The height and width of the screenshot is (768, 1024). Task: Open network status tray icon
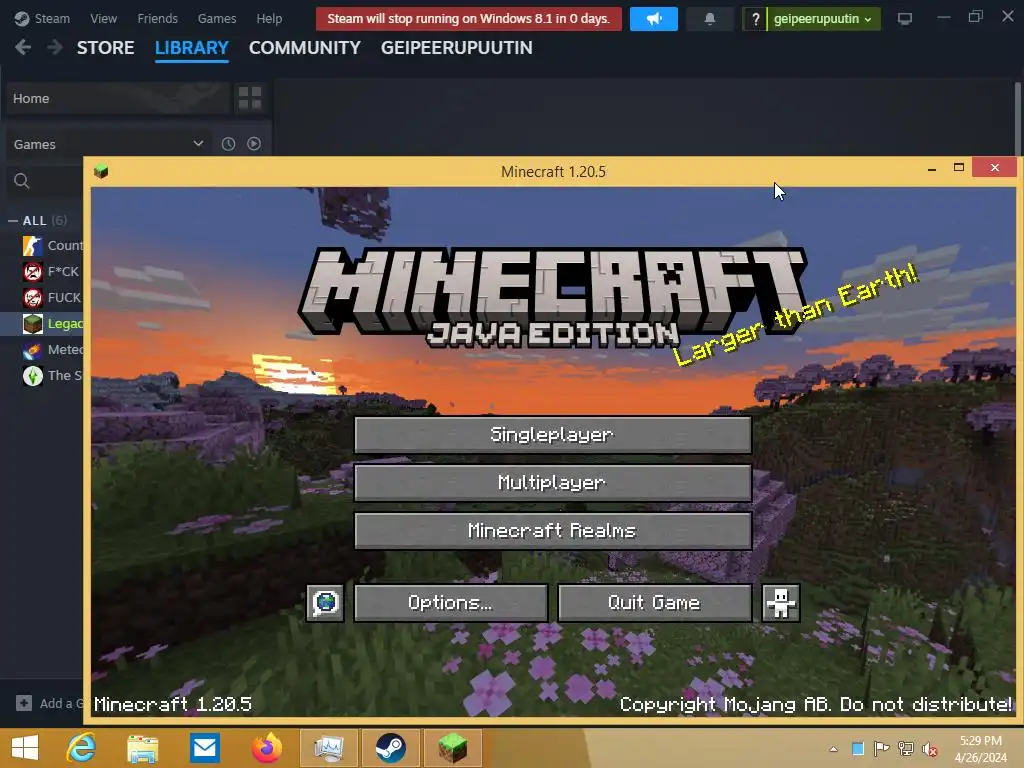(x=905, y=748)
